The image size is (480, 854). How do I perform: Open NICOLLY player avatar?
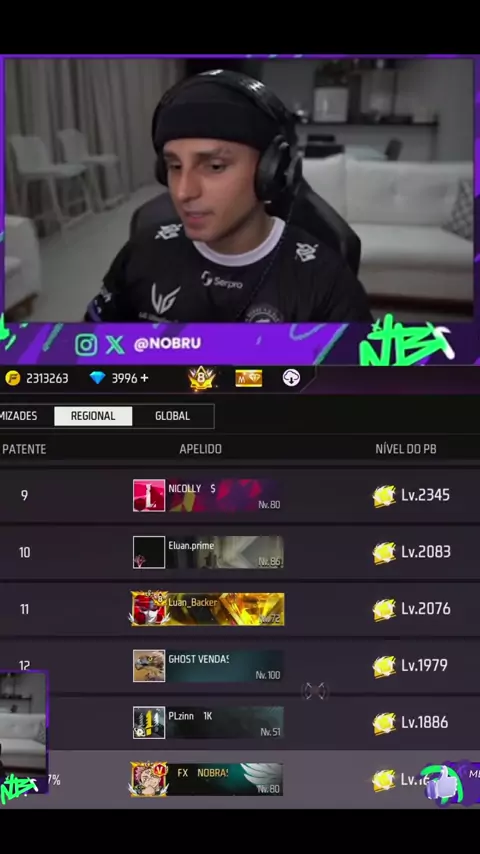[x=149, y=496]
